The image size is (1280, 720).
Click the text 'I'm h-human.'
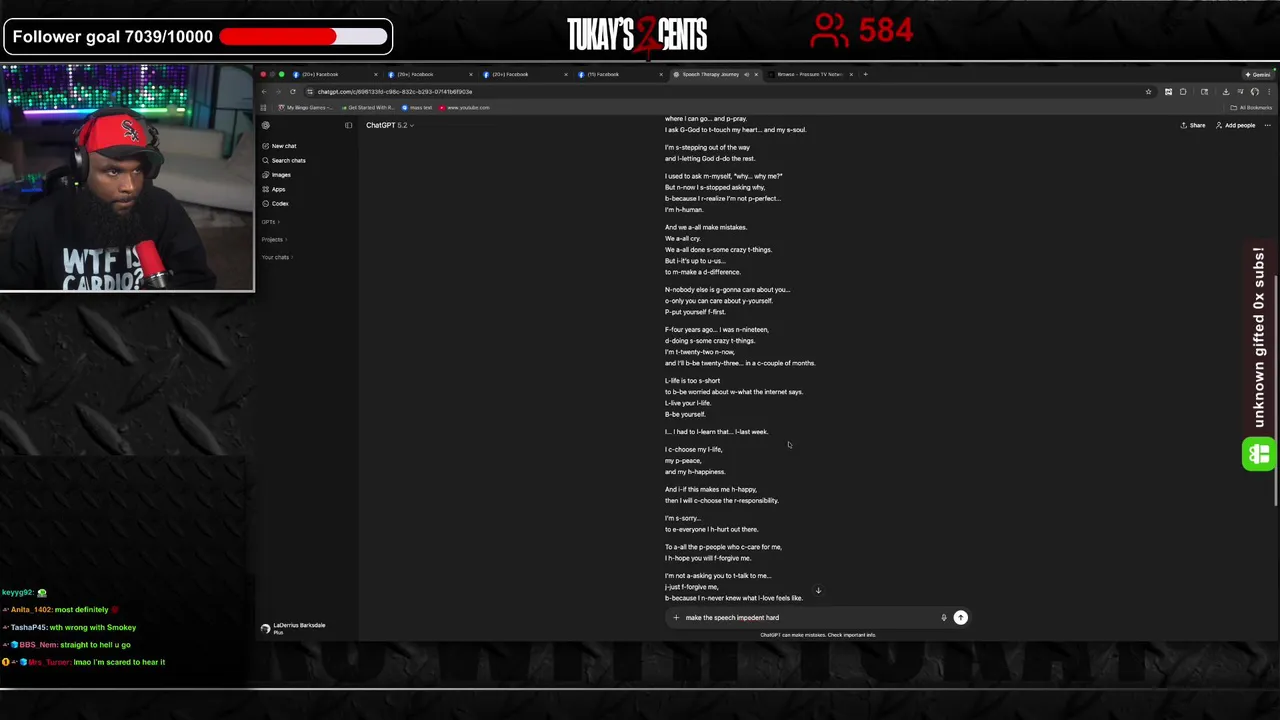684,210
